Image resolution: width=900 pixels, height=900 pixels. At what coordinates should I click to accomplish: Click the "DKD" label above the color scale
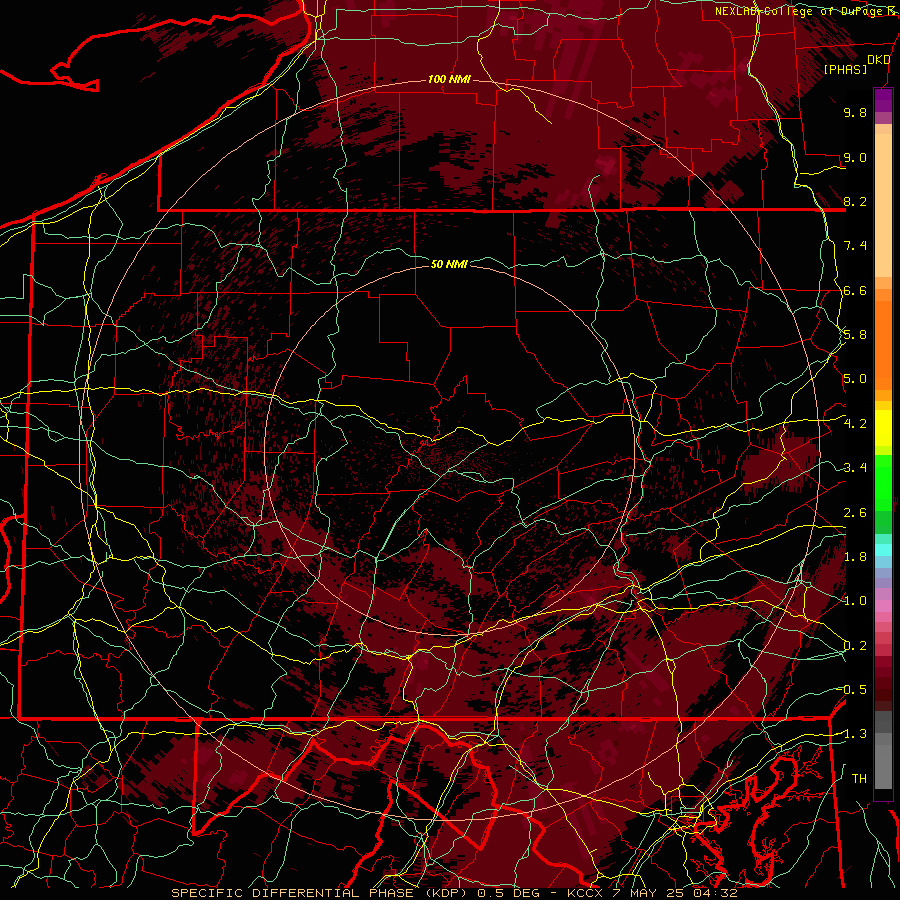tap(878, 60)
